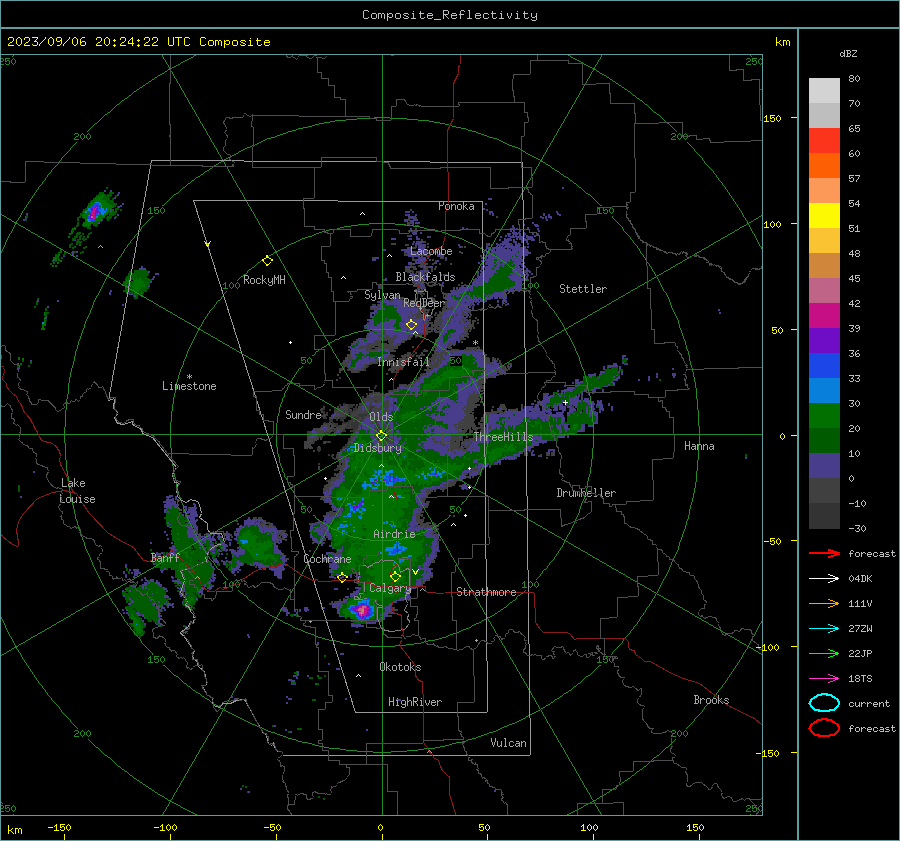Click the Composite_Reflectivity title
The width and height of the screenshot is (900, 841).
[450, 15]
